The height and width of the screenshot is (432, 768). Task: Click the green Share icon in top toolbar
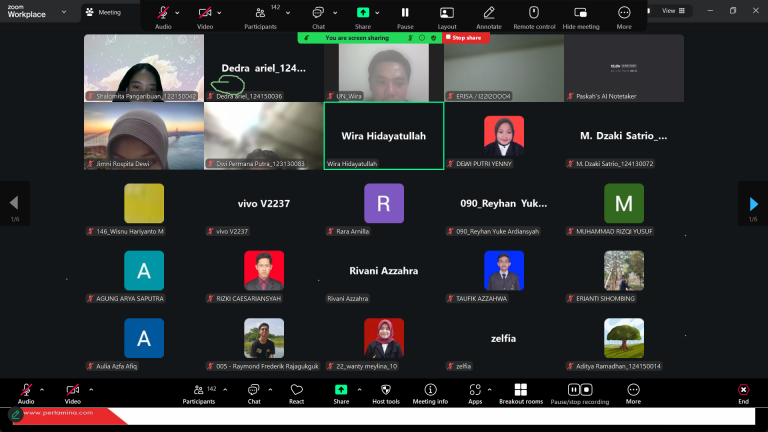[x=363, y=13]
